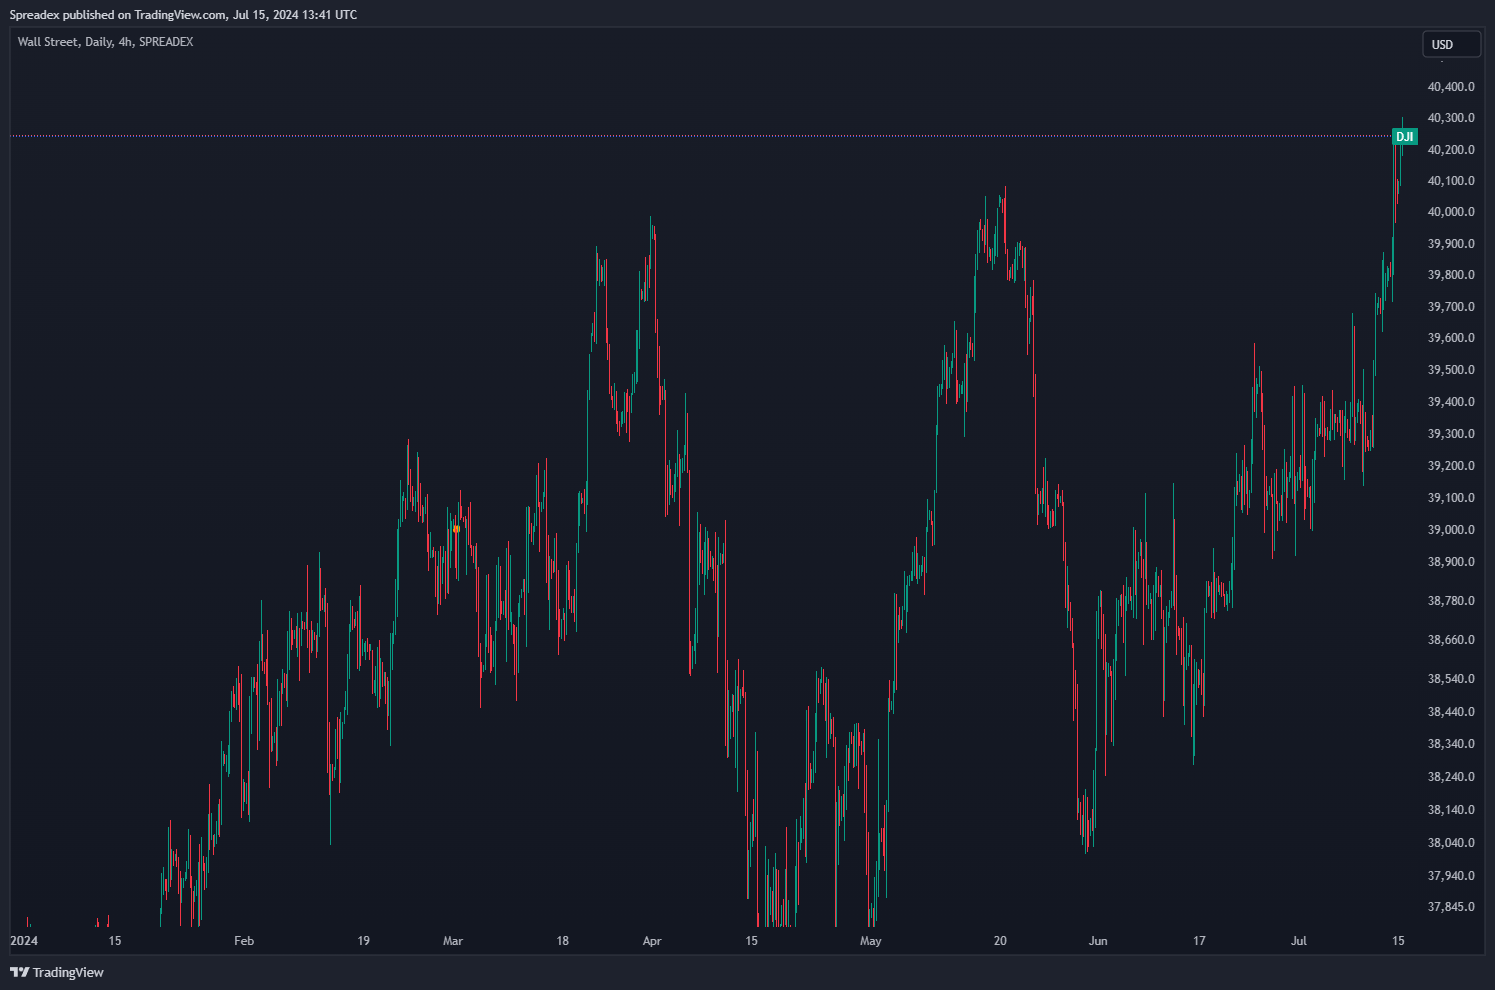Click the 38,540.0 price axis label
This screenshot has height=990, width=1495.
tap(1451, 679)
